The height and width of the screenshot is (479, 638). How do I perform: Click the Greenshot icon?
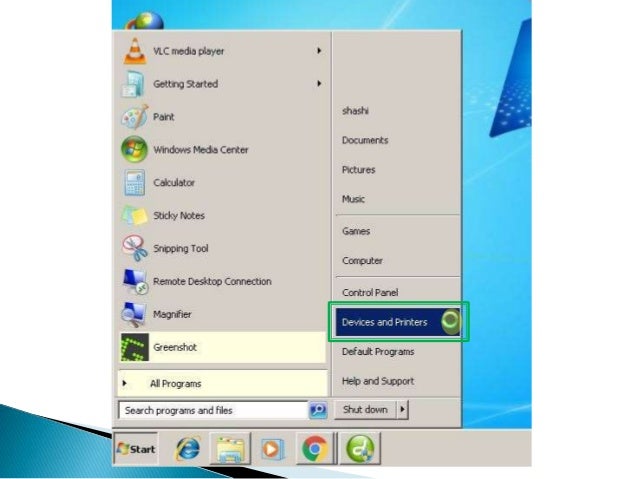135,347
